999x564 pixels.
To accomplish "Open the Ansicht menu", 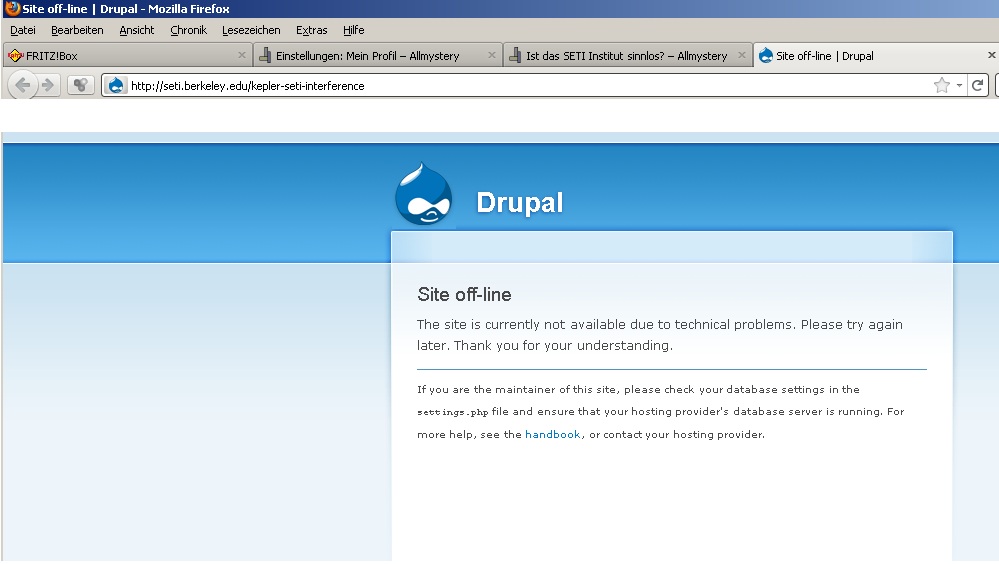I will click(136, 30).
